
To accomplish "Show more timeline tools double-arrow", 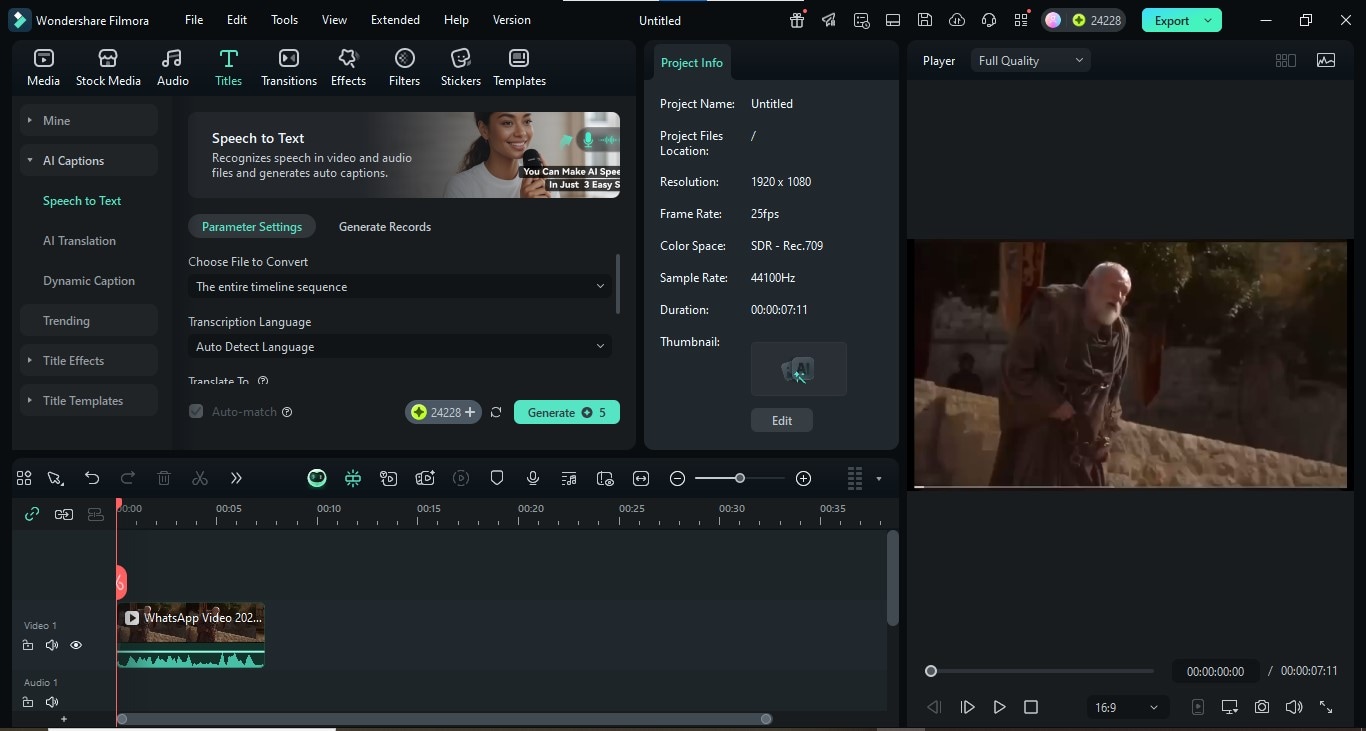I will pos(236,479).
